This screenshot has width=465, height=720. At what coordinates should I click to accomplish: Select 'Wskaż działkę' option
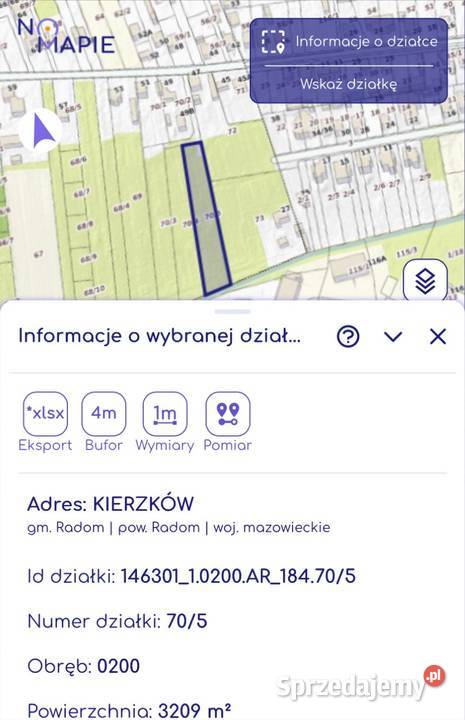pos(348,84)
